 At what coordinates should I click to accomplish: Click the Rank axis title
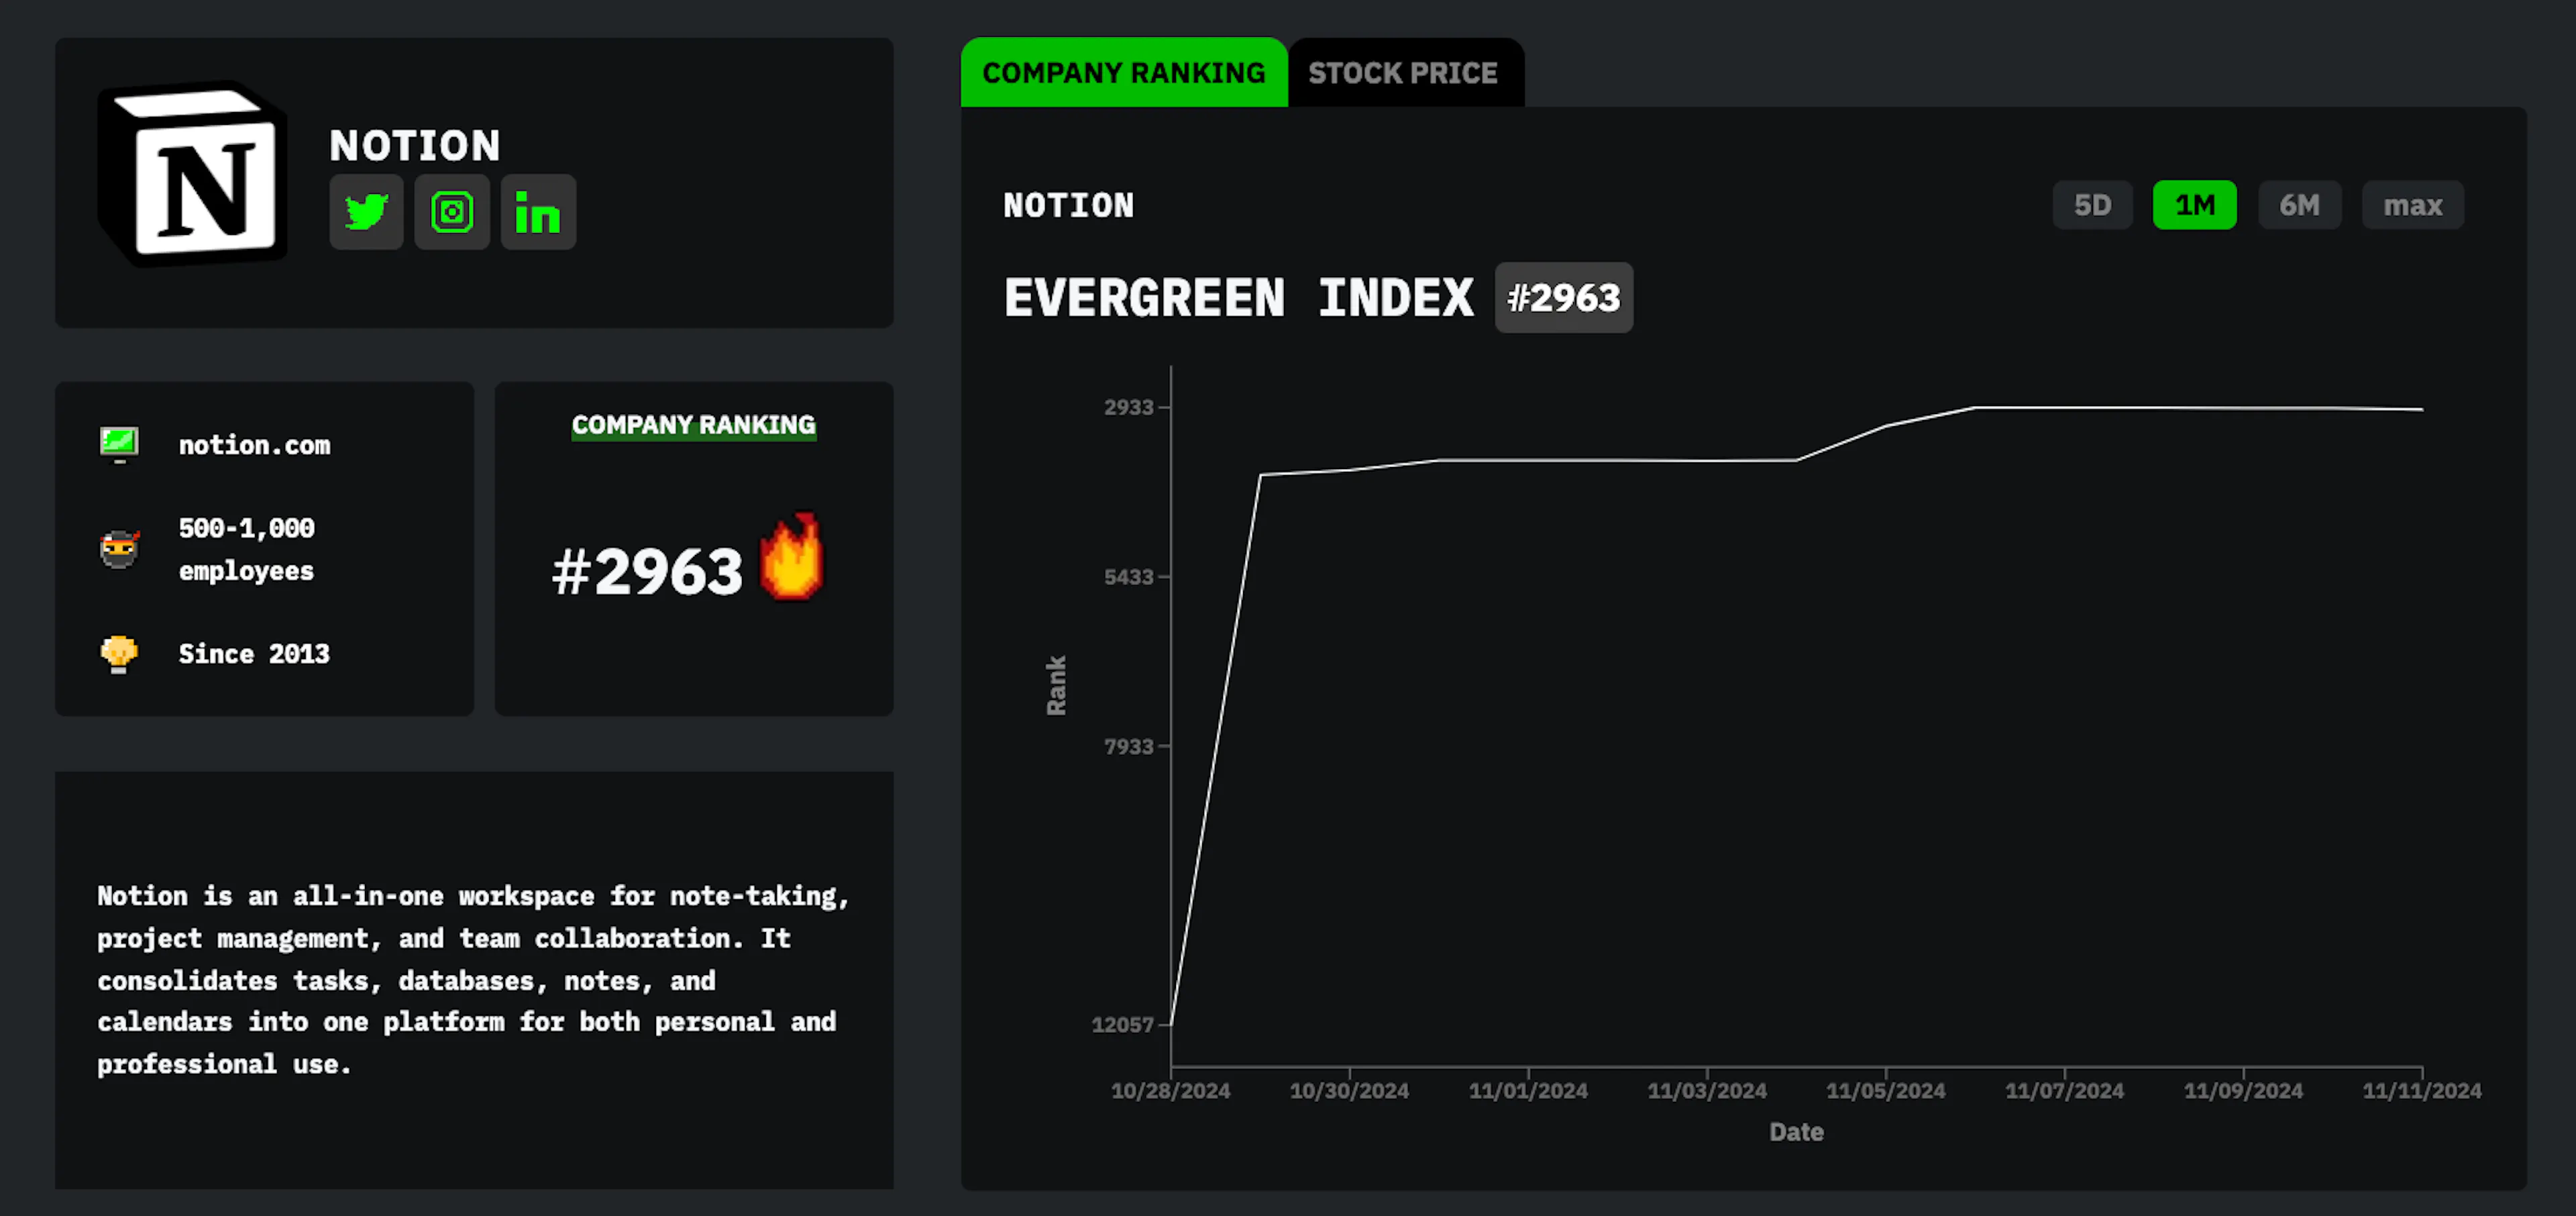click(1056, 686)
